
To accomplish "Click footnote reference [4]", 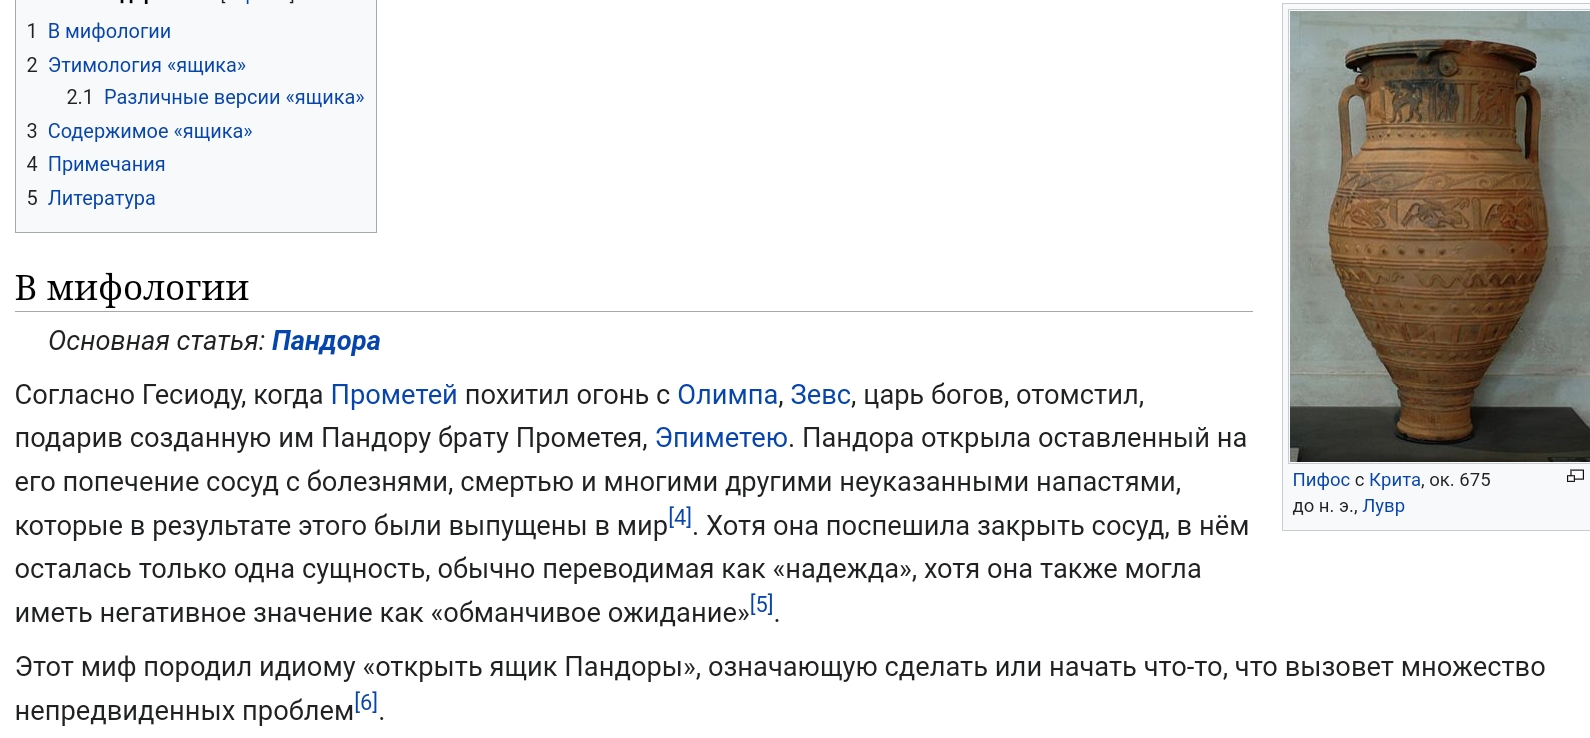I will point(680,517).
